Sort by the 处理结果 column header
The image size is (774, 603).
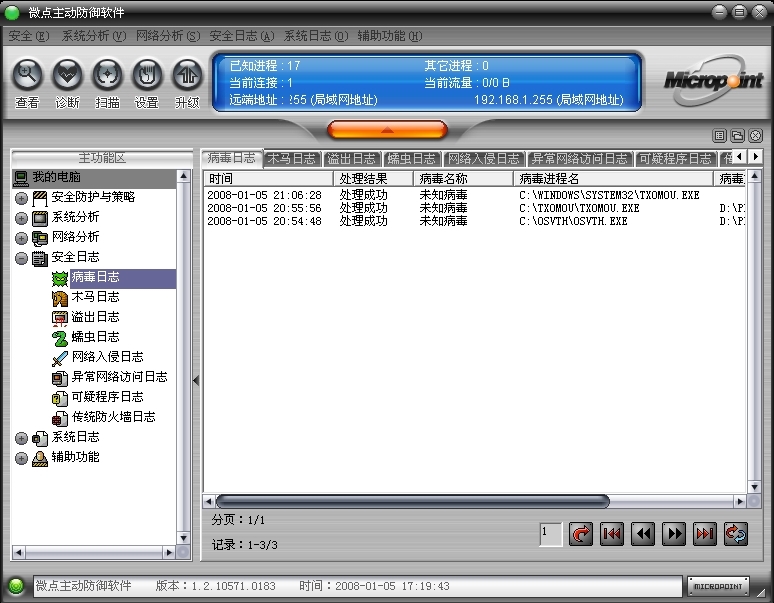(x=374, y=179)
